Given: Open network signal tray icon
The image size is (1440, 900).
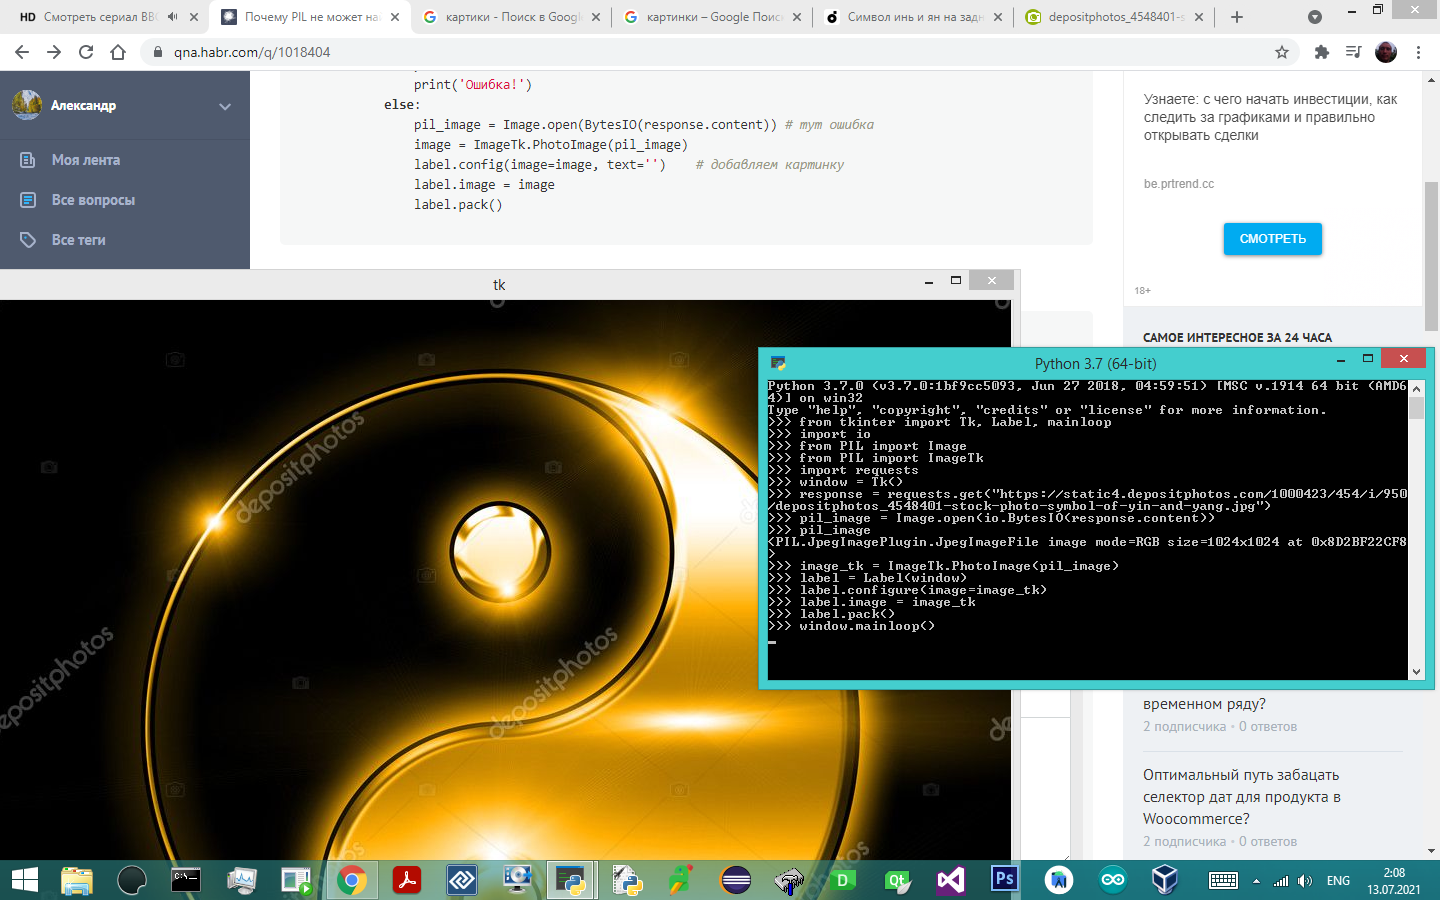Looking at the screenshot, I should (1281, 881).
